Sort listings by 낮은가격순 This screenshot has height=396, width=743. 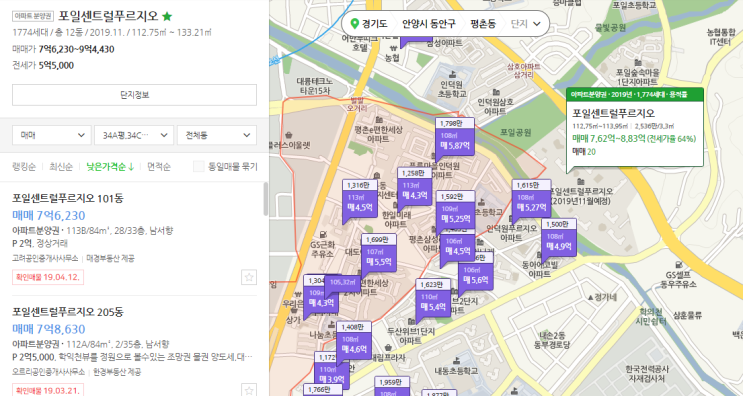110,167
